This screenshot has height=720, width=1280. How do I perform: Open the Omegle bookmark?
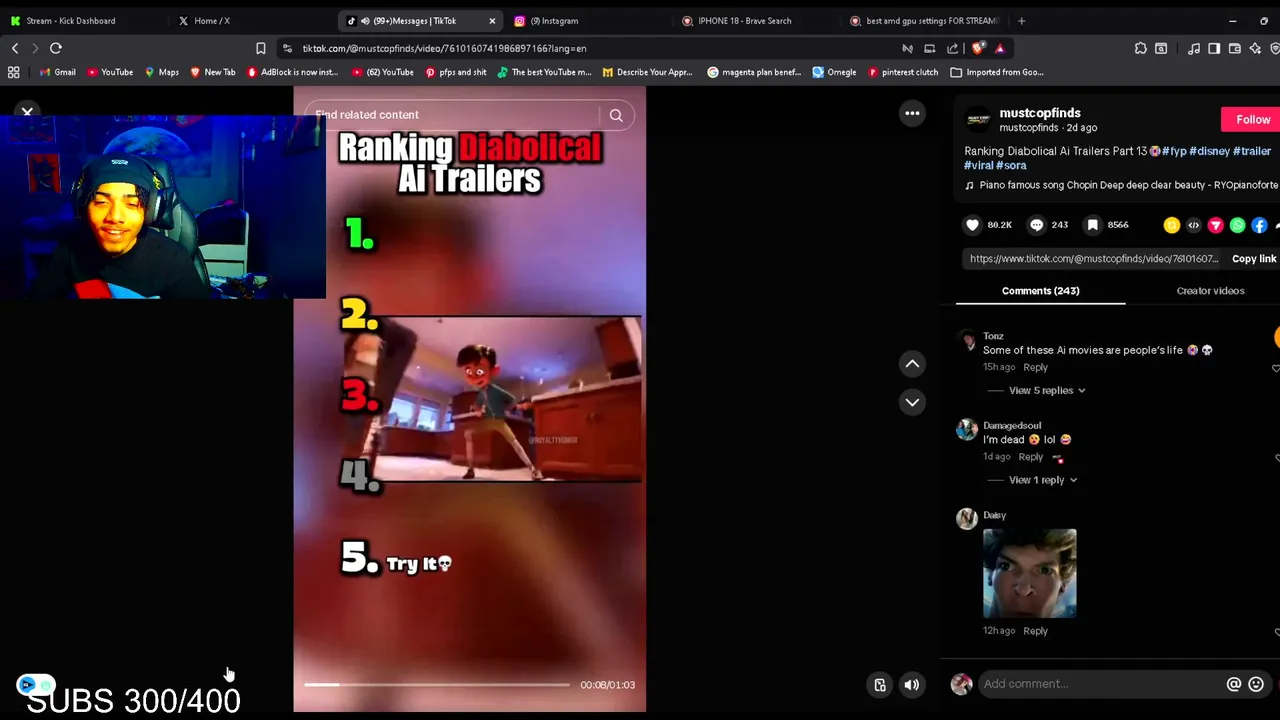pyautogui.click(x=834, y=72)
